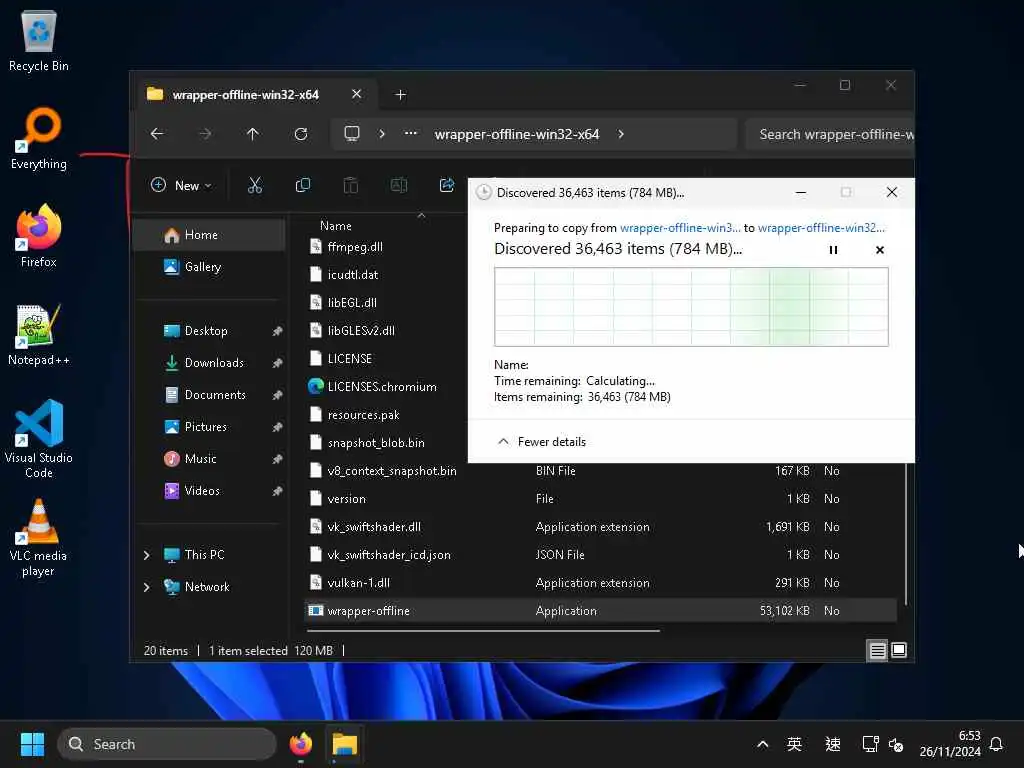Viewport: 1024px width, 768px height.
Task: Click the destination folder link in copy dialog
Action: click(x=821, y=228)
